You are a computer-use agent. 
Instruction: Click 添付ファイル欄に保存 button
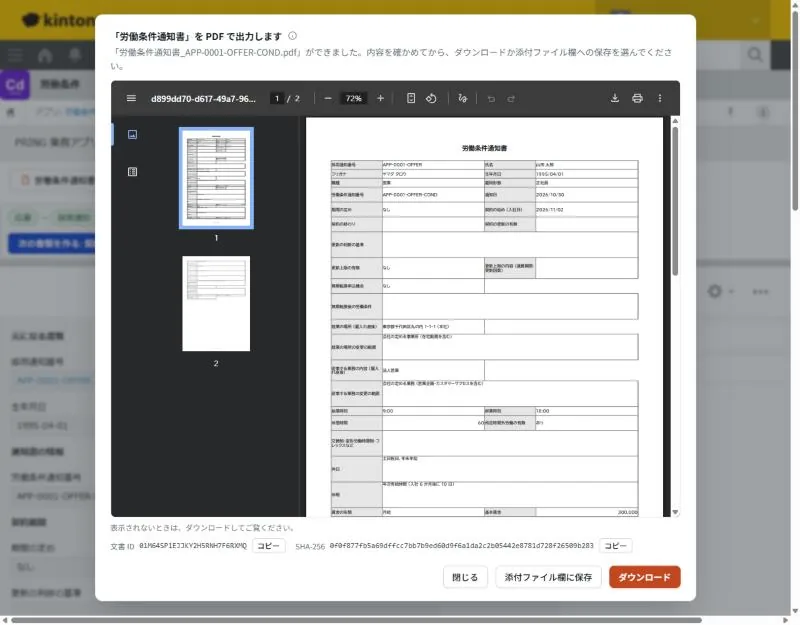[x=548, y=577]
